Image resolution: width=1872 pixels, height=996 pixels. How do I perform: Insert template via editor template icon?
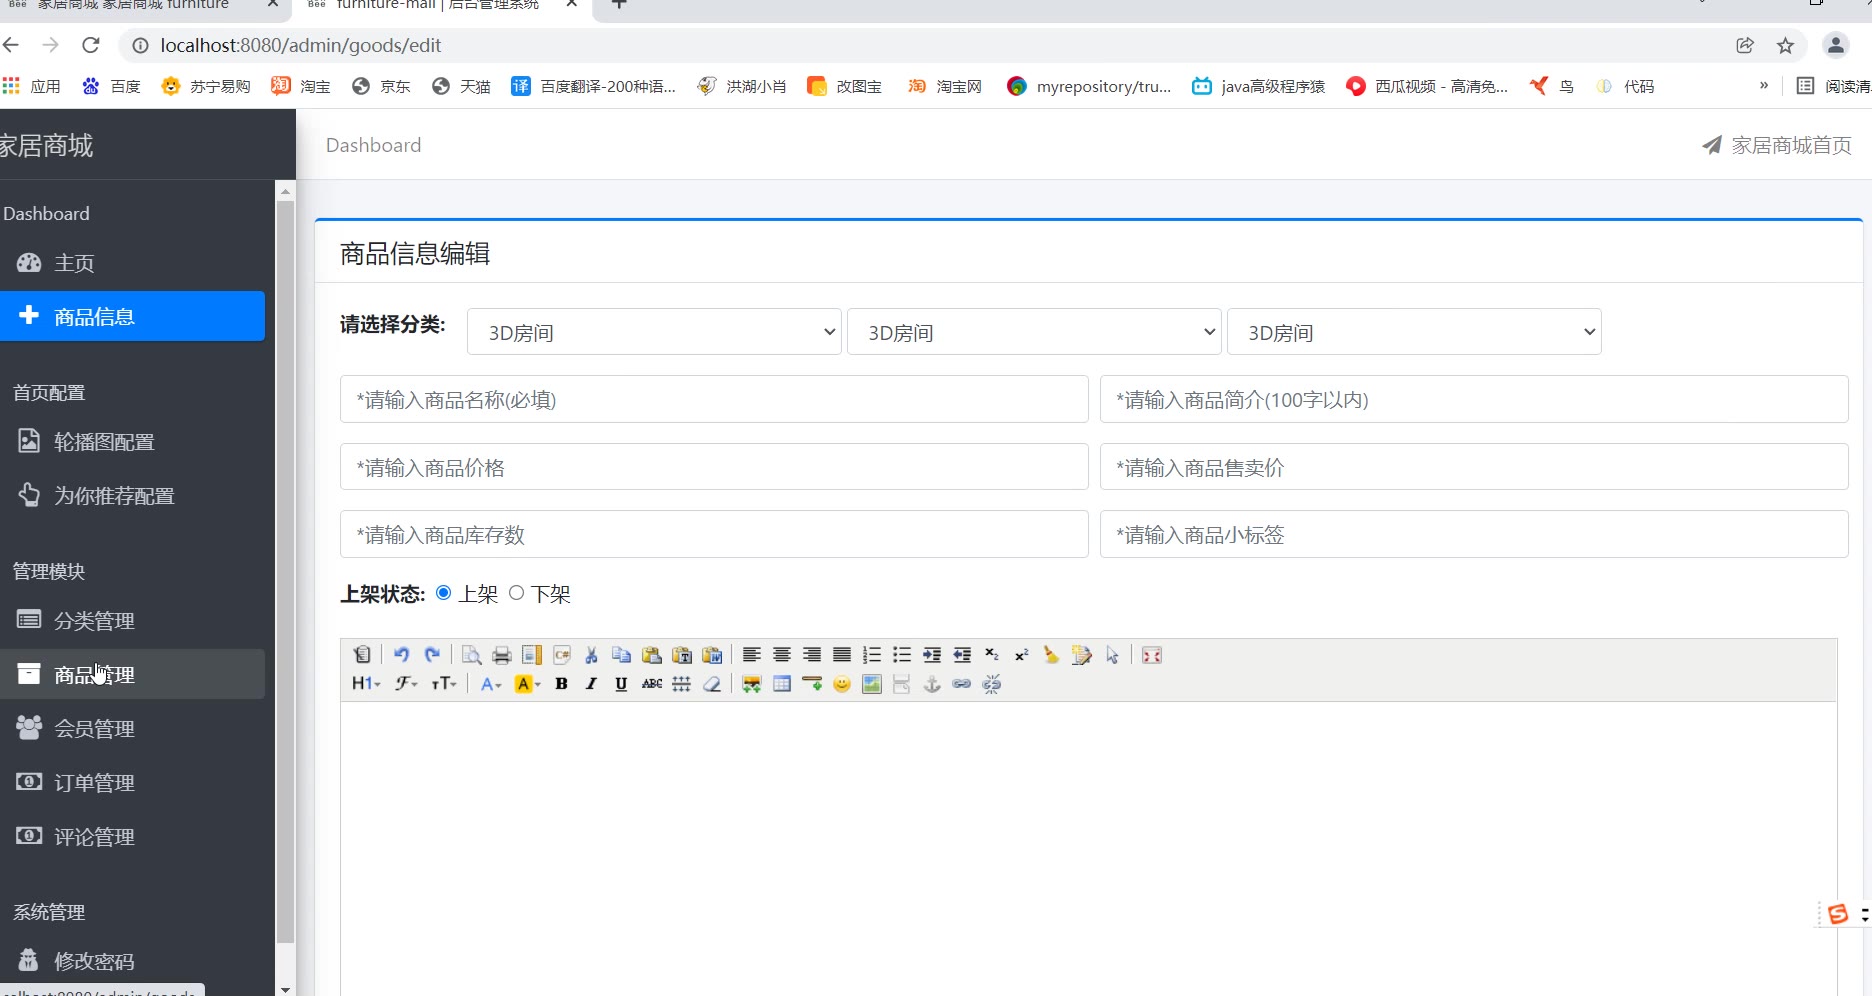[532, 655]
